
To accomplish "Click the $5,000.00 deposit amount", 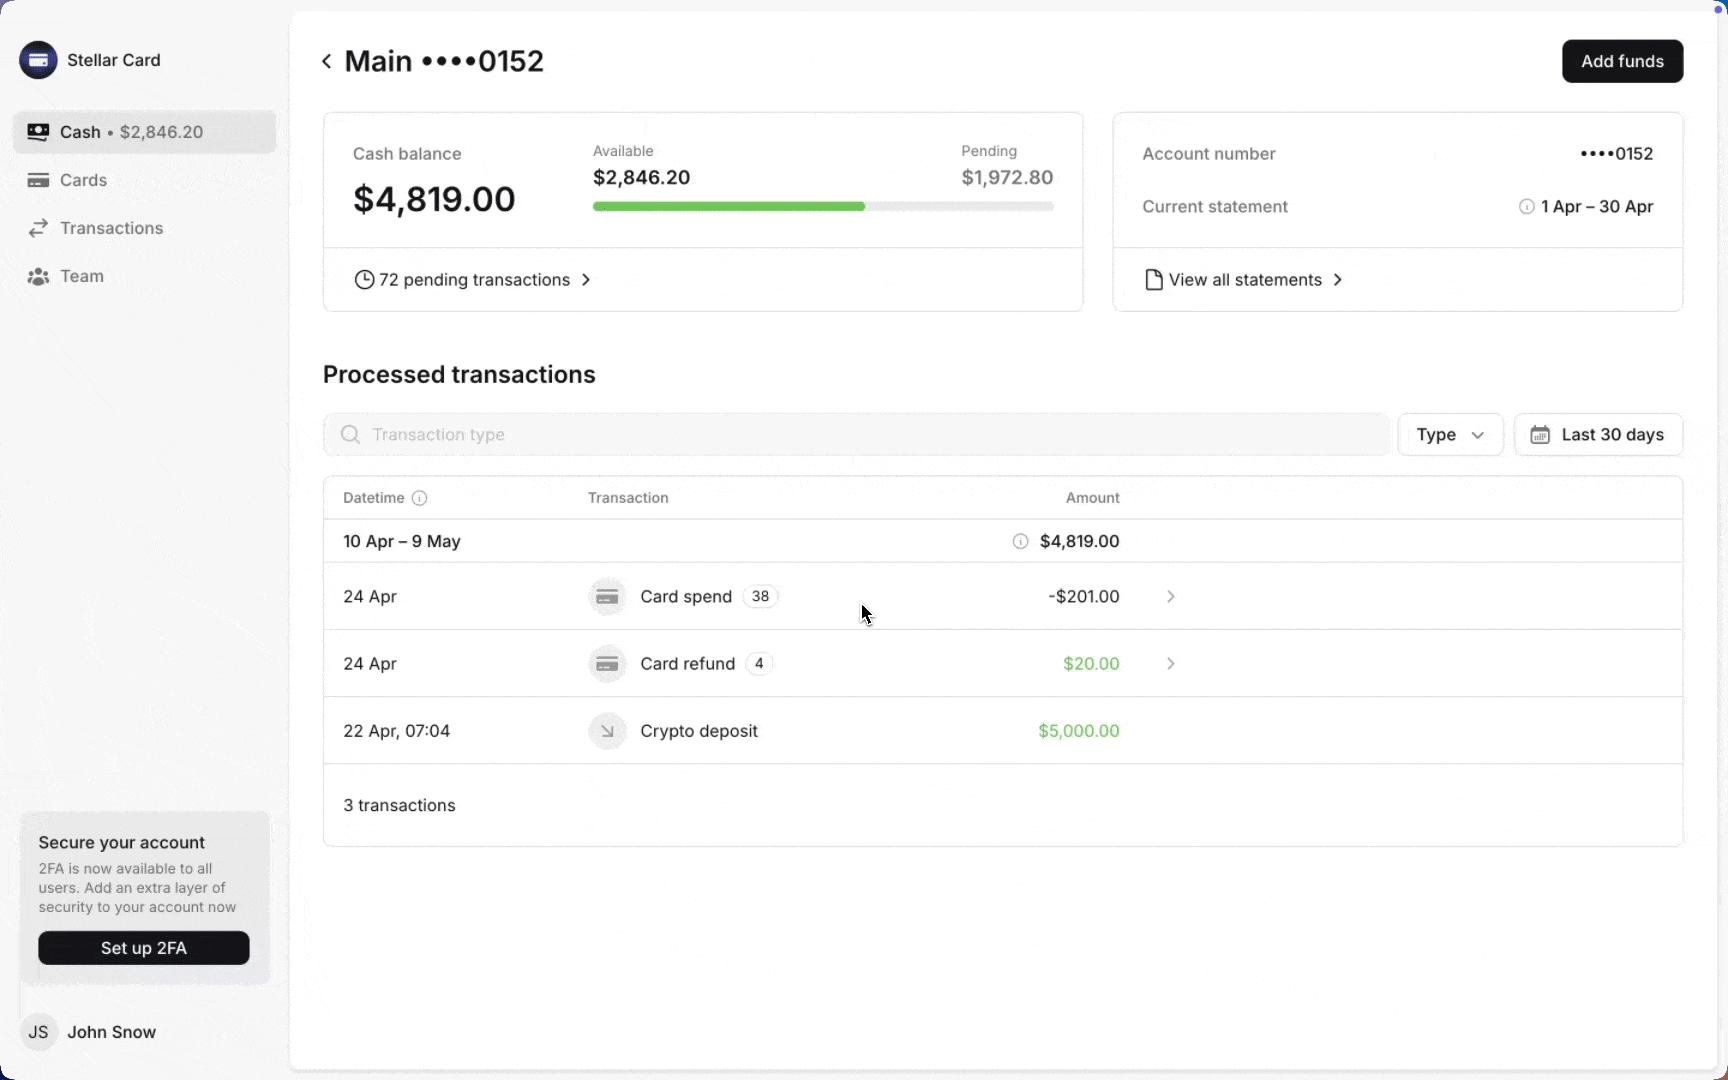I will point(1079,731).
